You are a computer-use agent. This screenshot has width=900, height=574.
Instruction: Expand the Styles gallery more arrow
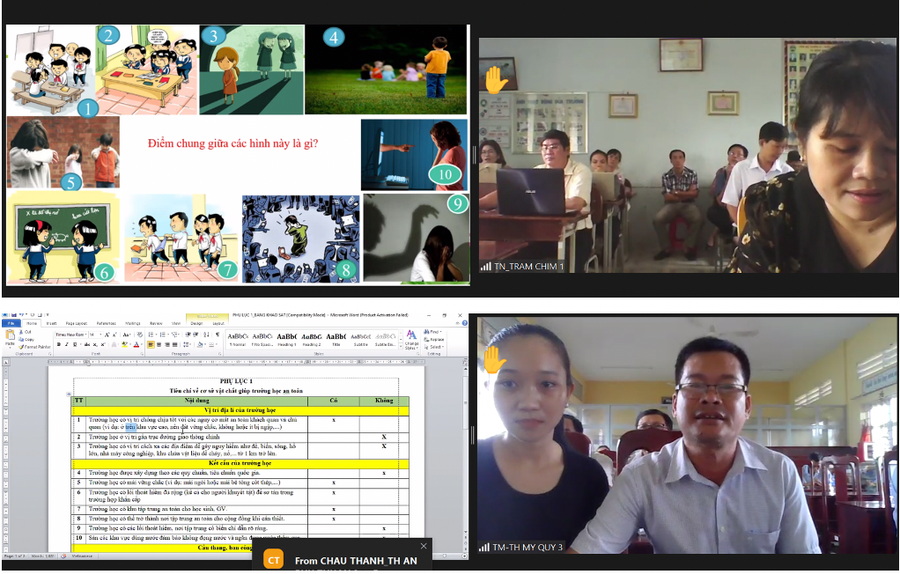(398, 343)
